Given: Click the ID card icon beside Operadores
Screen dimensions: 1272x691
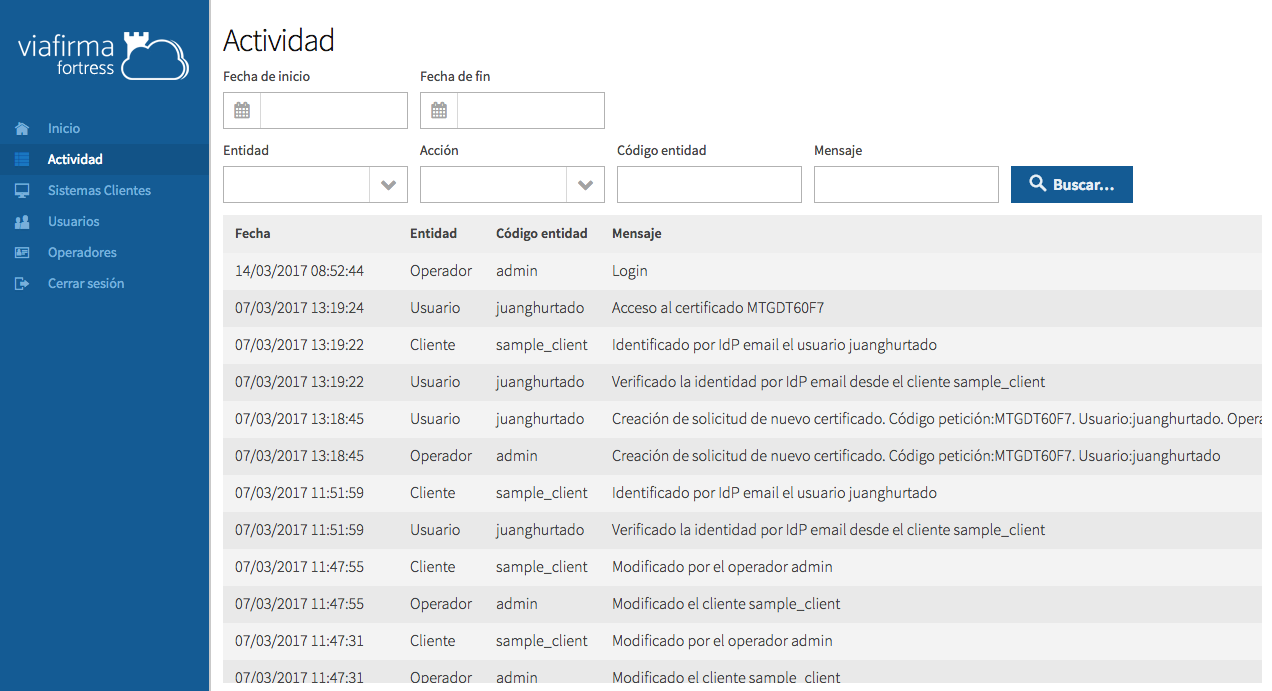Looking at the screenshot, I should click(x=22, y=252).
